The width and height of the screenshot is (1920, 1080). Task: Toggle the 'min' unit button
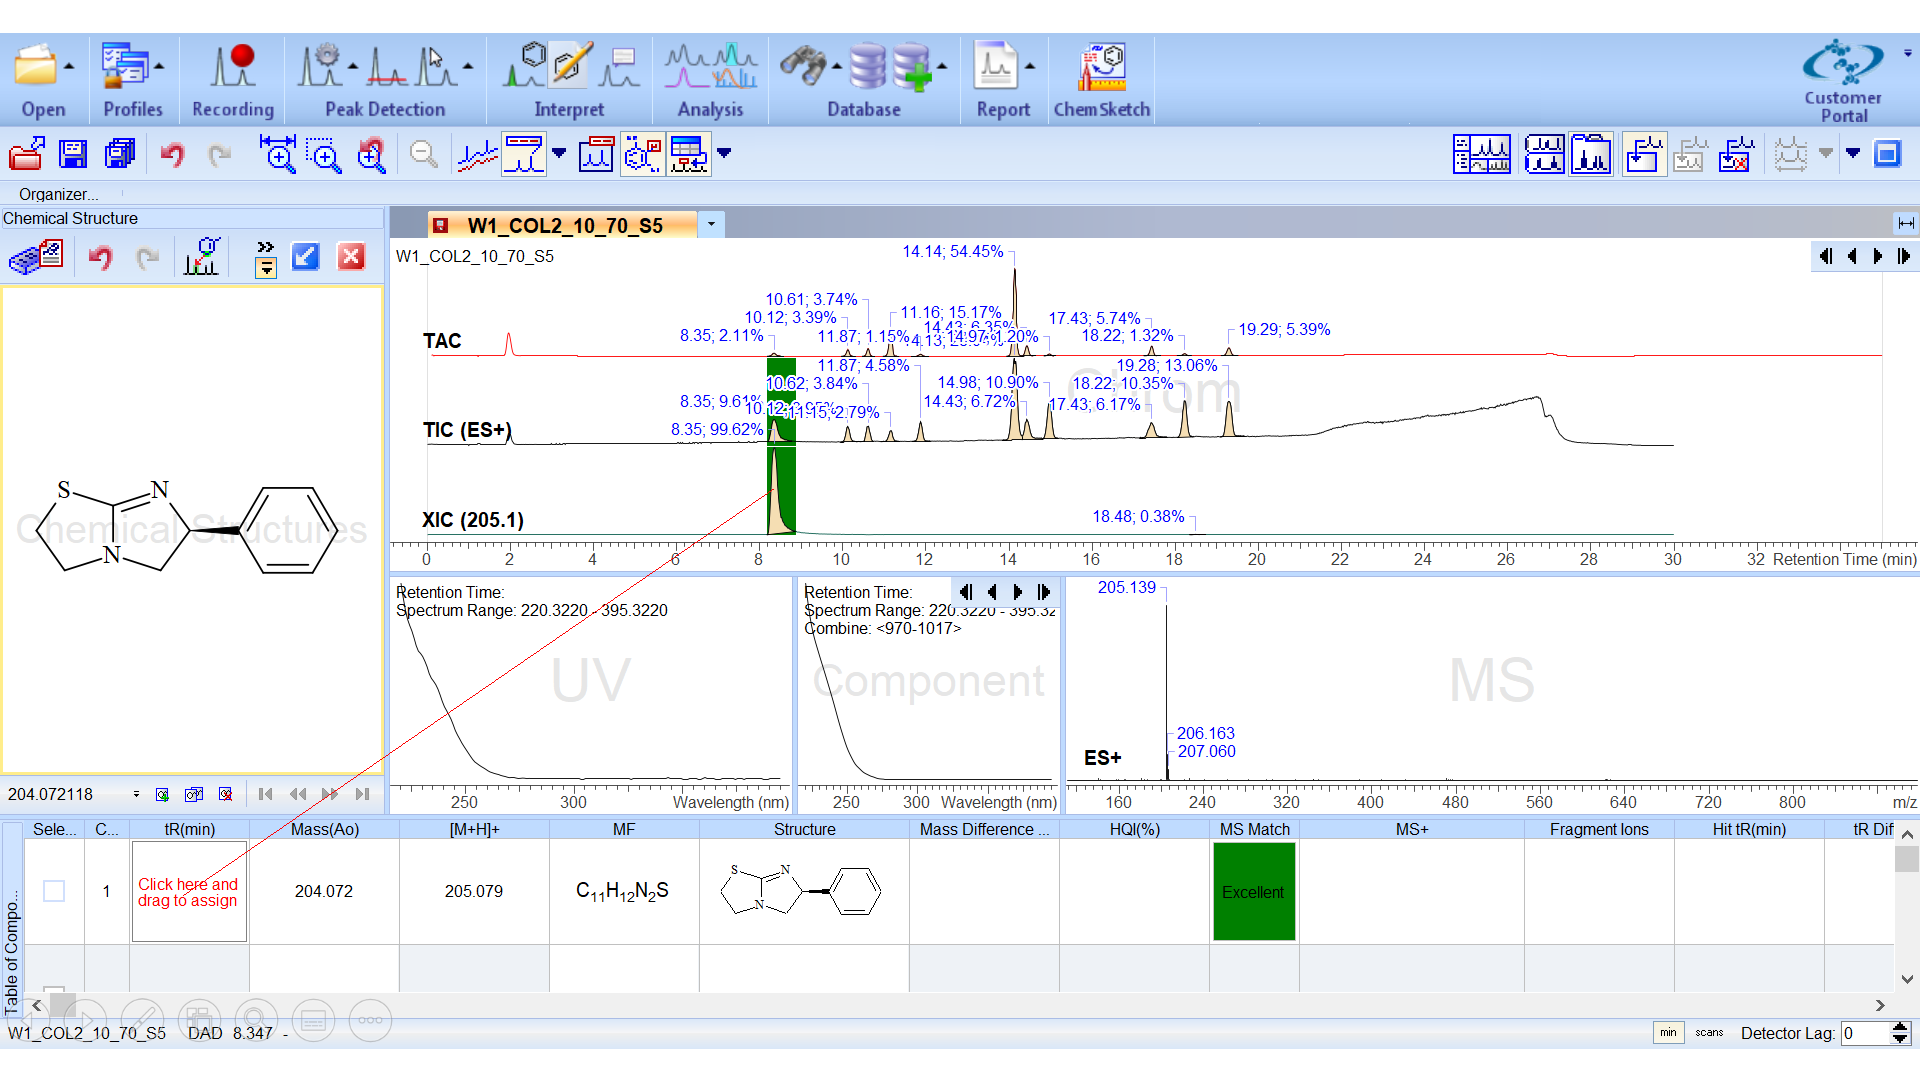(1668, 1033)
